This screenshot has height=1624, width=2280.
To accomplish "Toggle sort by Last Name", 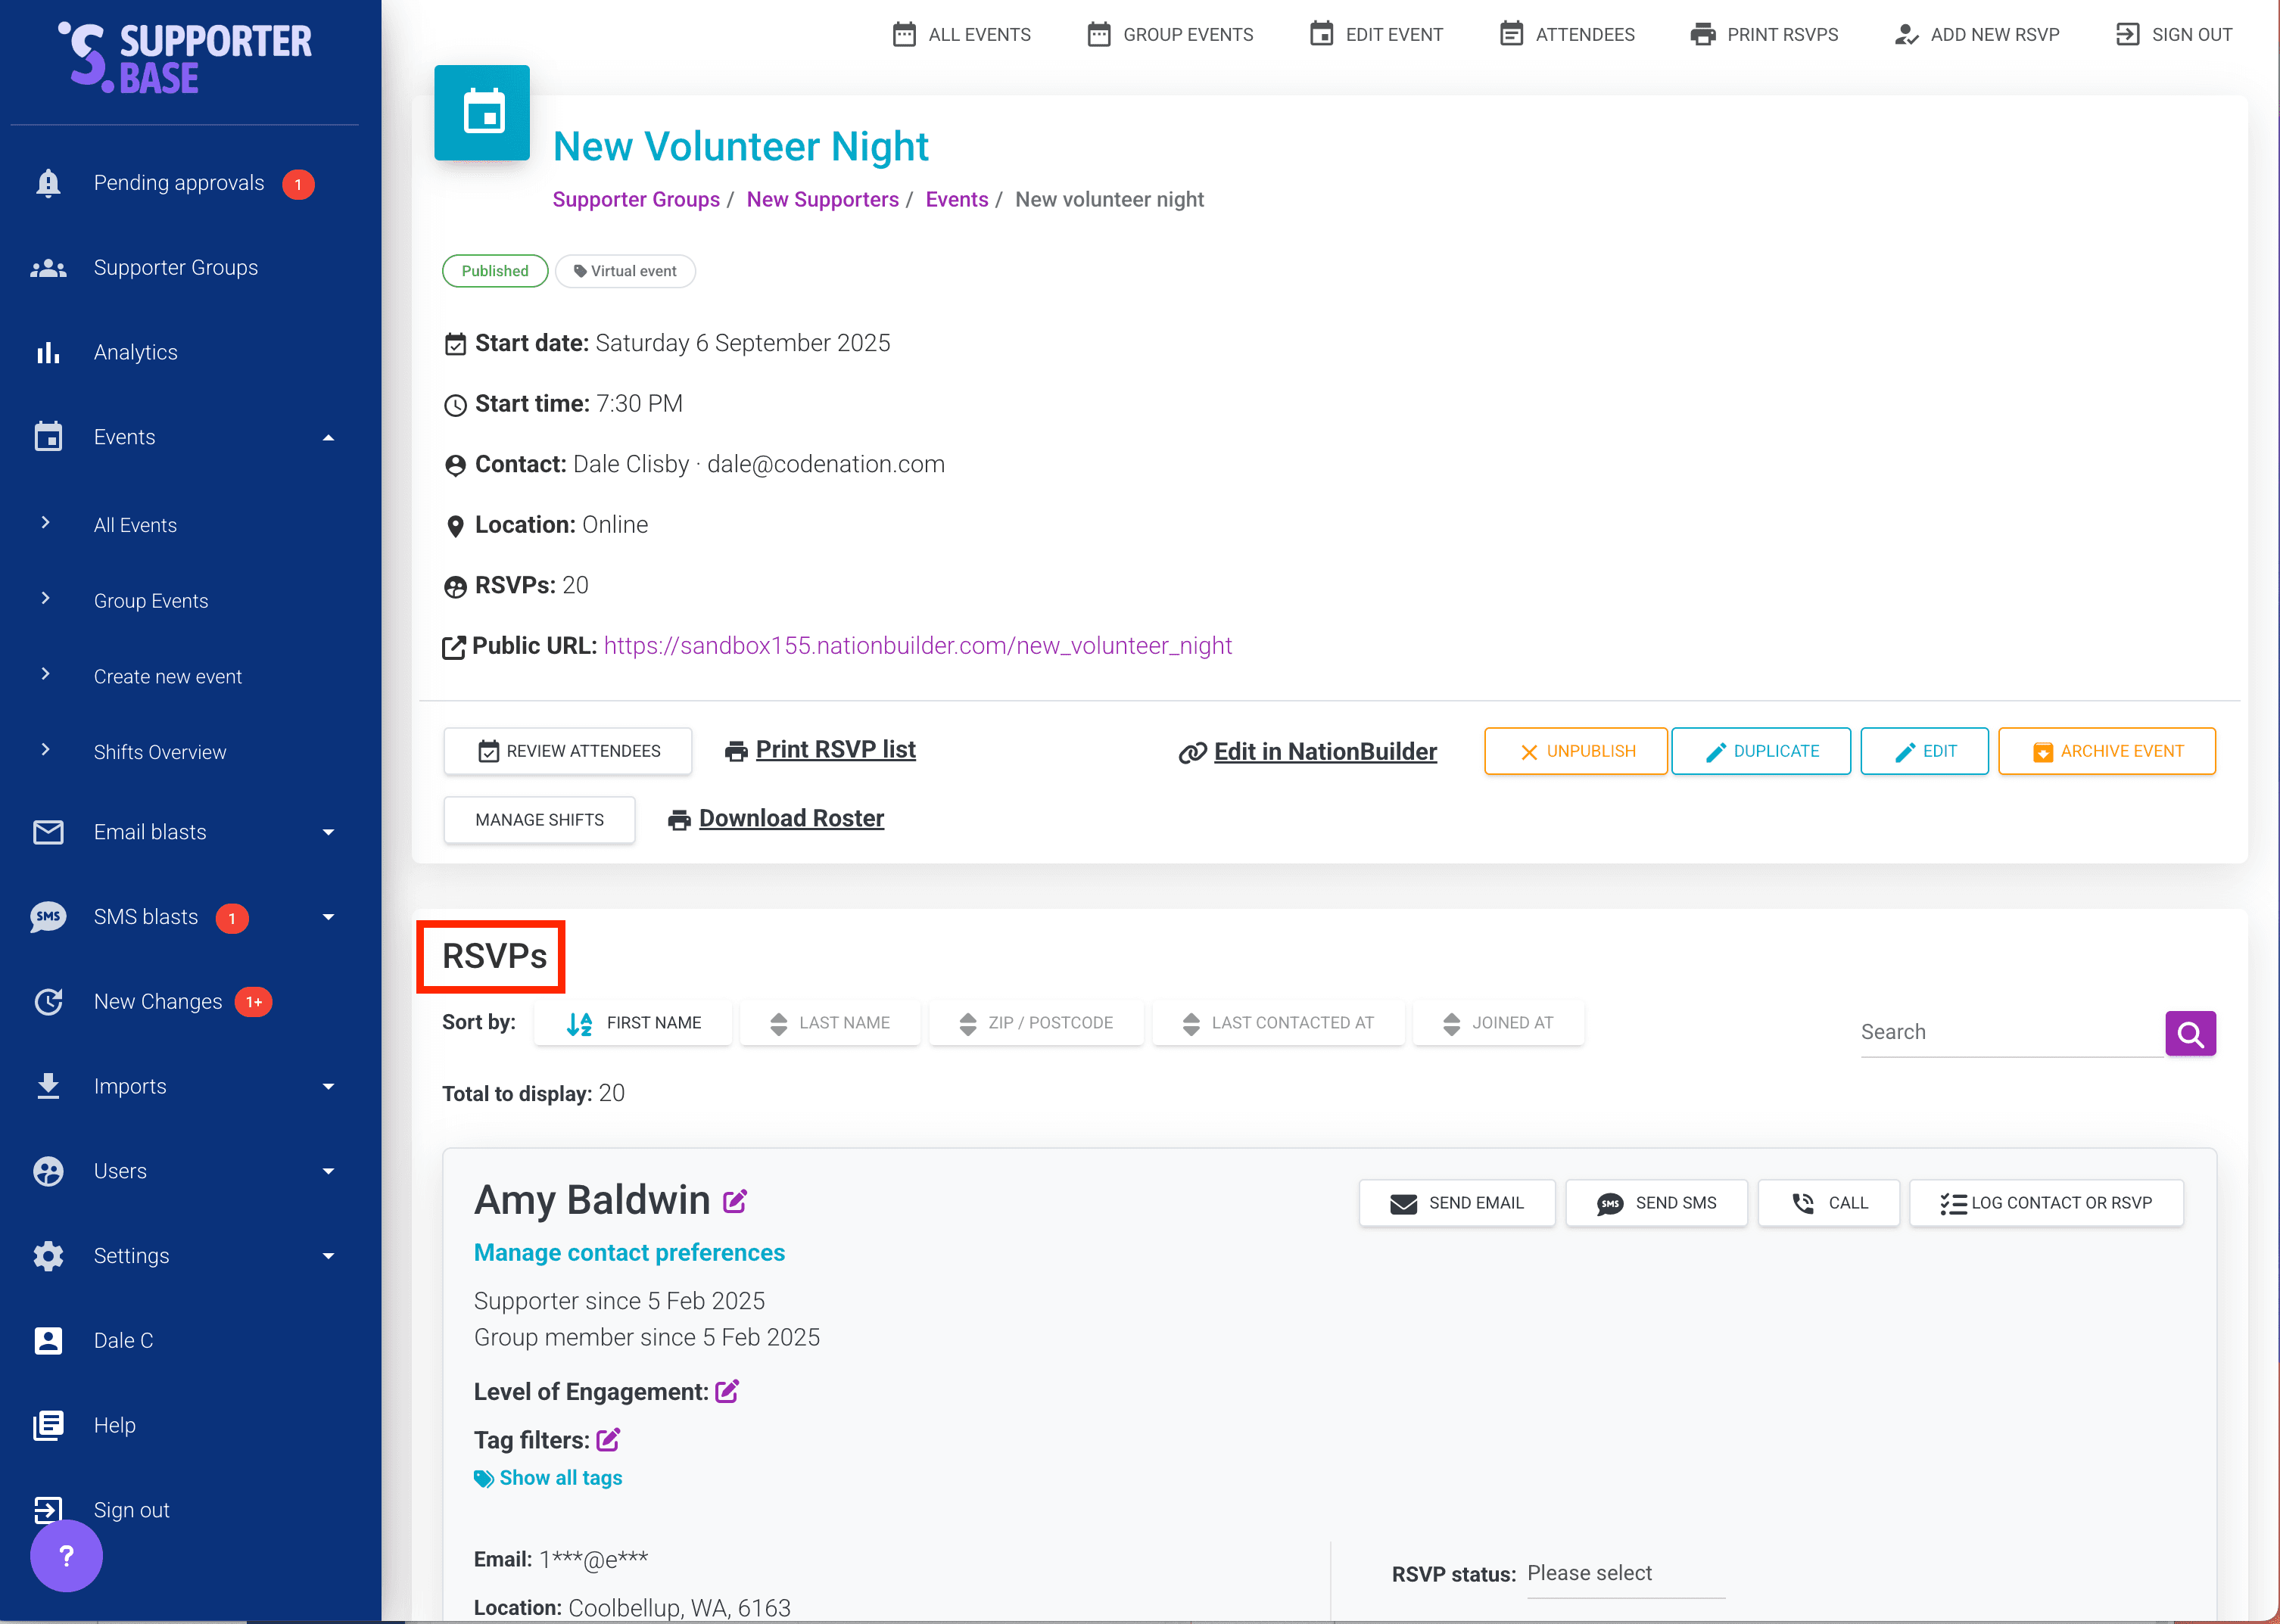I will tap(830, 1023).
